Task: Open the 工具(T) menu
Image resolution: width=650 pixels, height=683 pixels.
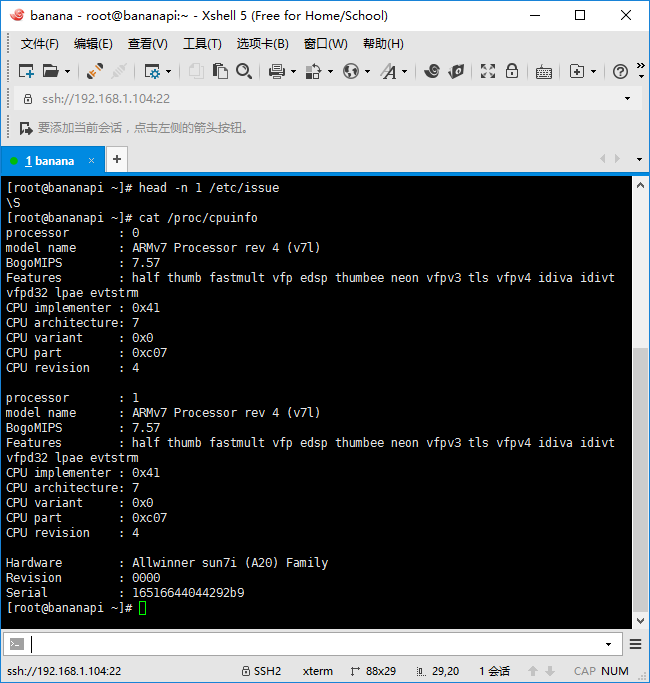Action: tap(202, 44)
